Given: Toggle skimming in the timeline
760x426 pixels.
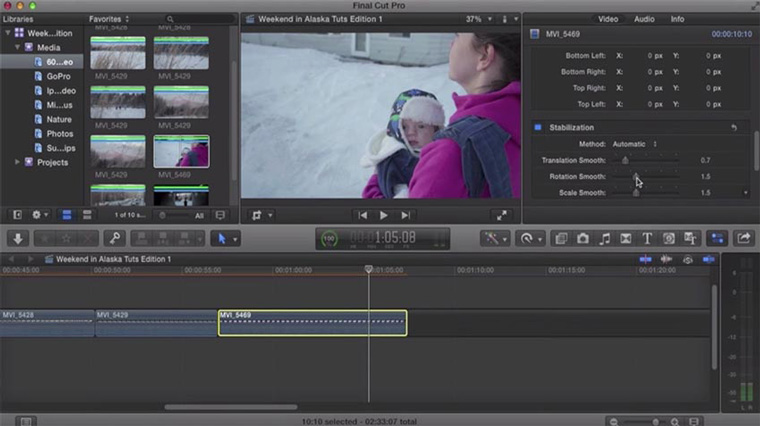Looking at the screenshot, I should point(645,259).
